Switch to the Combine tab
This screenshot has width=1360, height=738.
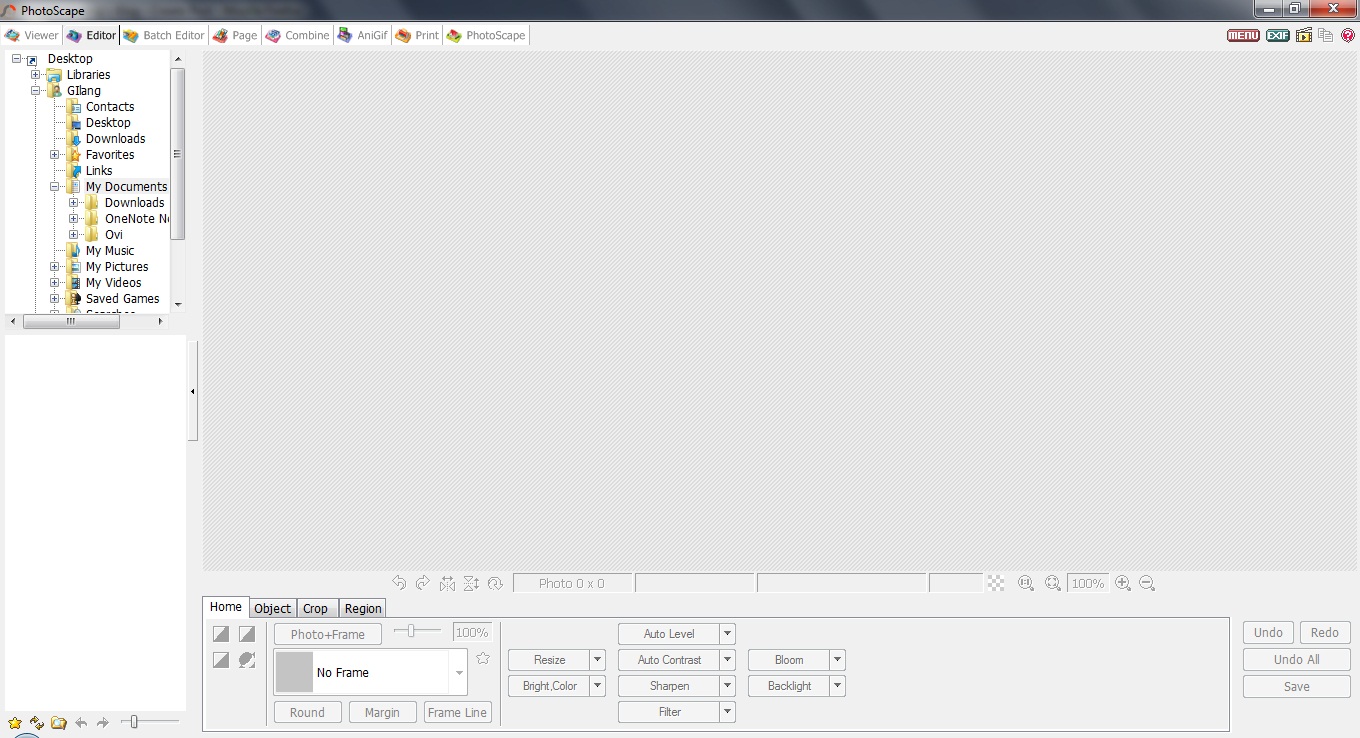click(297, 35)
